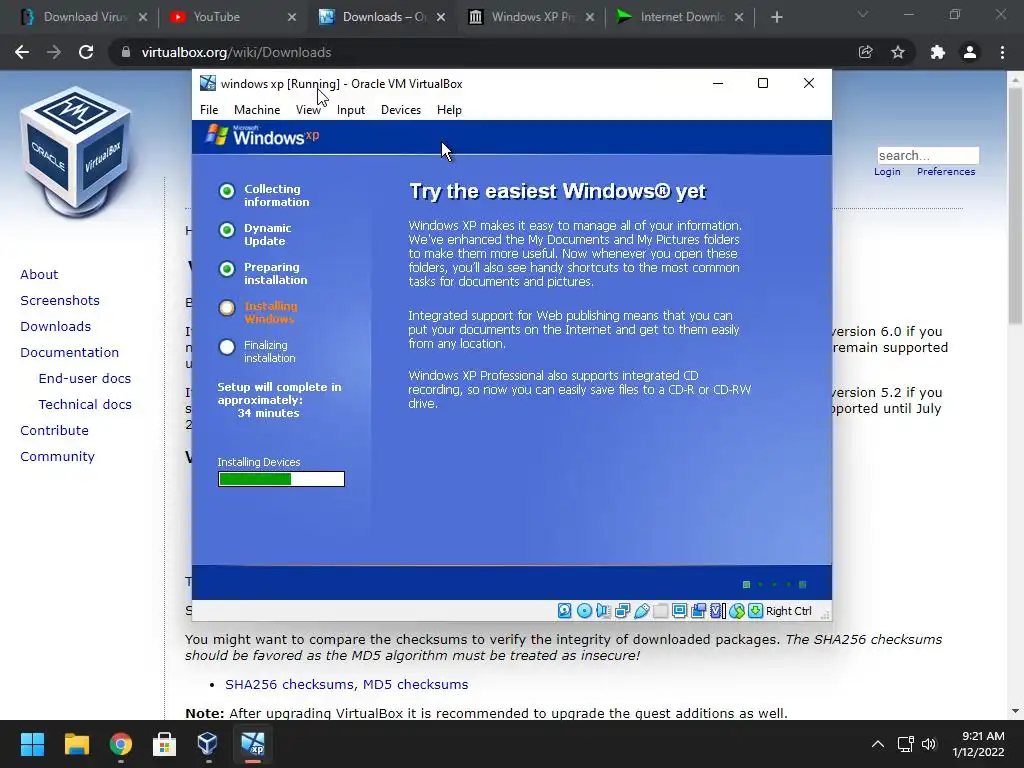Open the Downloads sidebar link
1024x768 pixels.
[56, 327]
